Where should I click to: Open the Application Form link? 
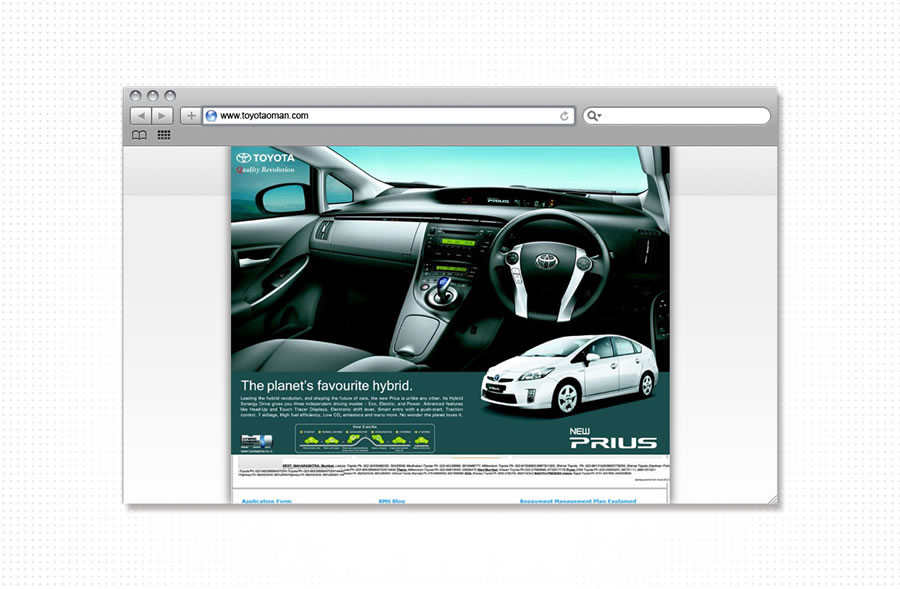(x=266, y=501)
